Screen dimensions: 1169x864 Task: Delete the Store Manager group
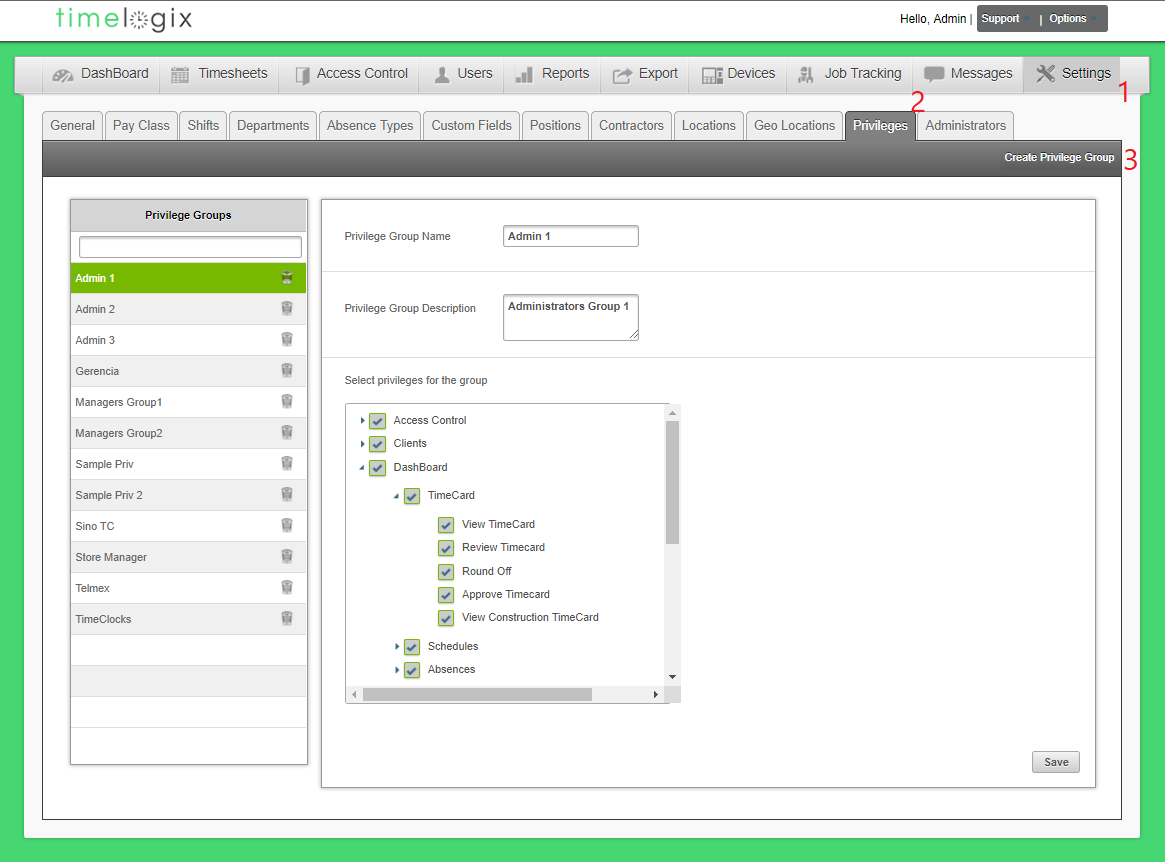pos(287,556)
